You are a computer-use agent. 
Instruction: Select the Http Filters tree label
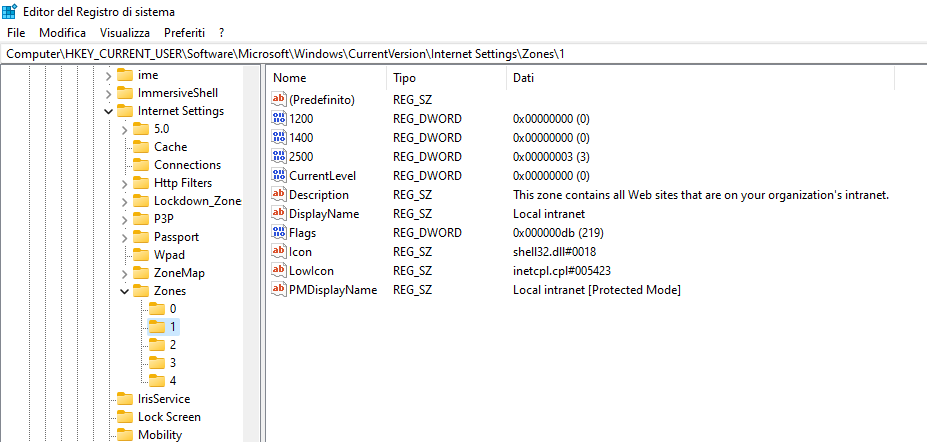(183, 183)
